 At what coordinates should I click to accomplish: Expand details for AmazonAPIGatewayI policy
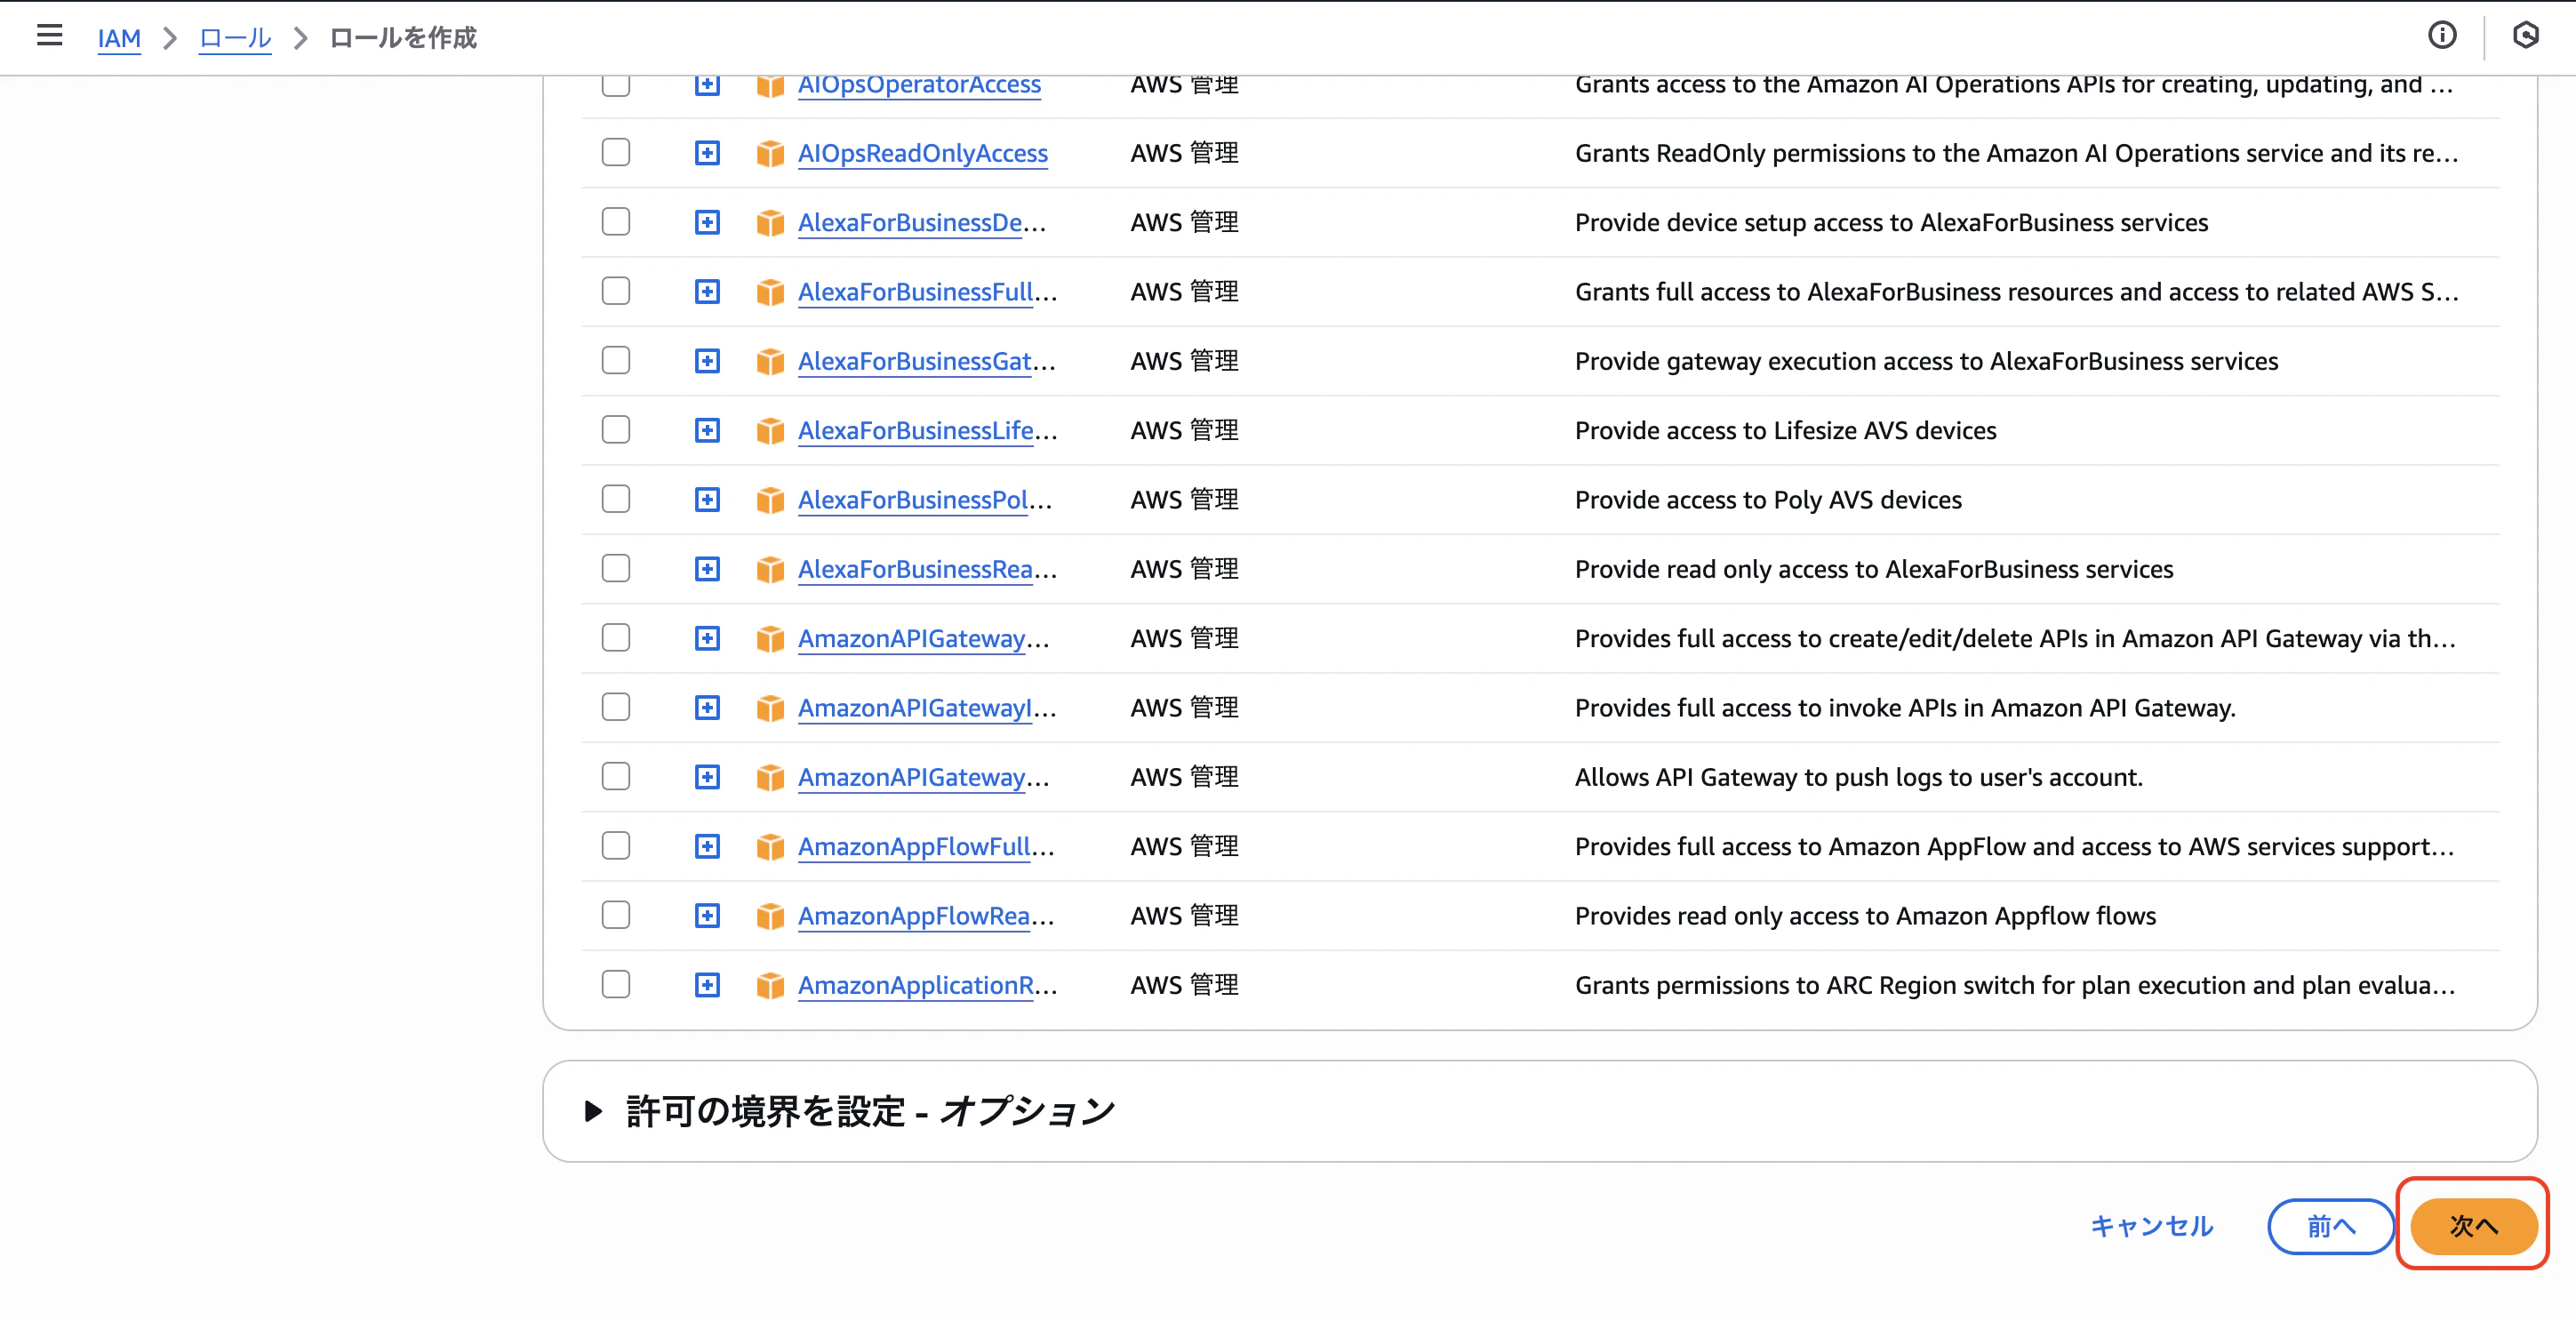pos(707,707)
